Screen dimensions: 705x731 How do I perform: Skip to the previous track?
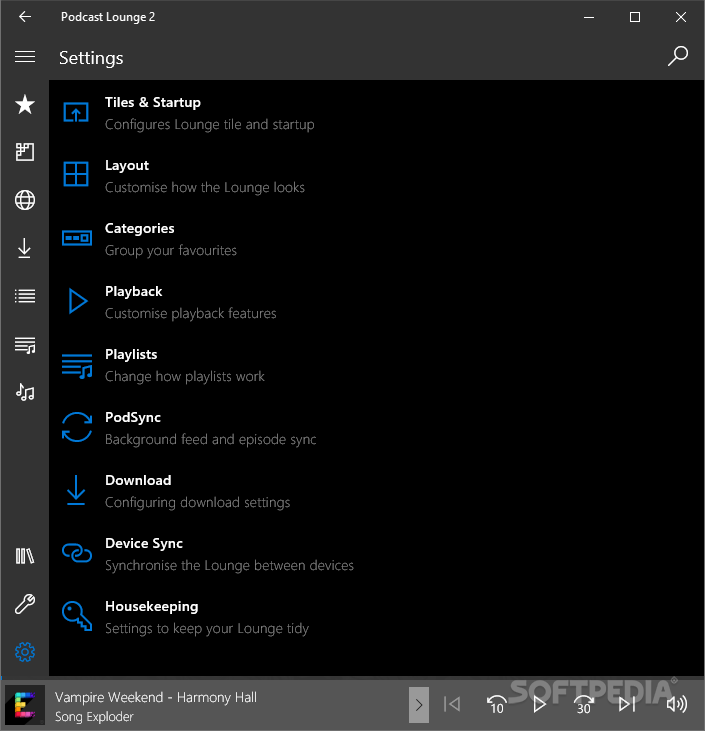point(452,704)
